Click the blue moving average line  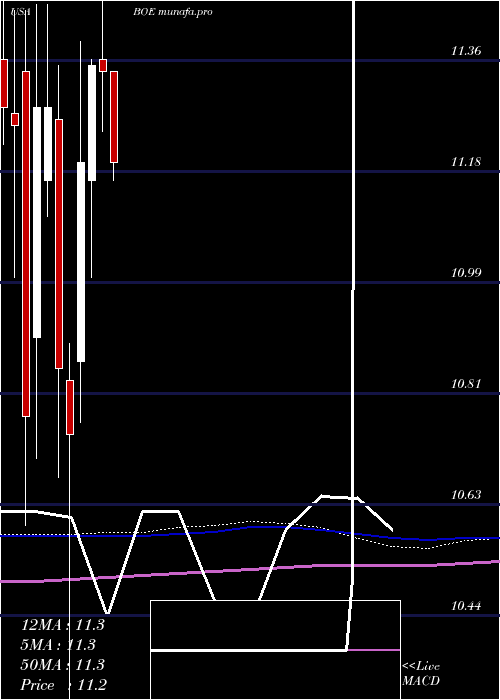click(250, 531)
